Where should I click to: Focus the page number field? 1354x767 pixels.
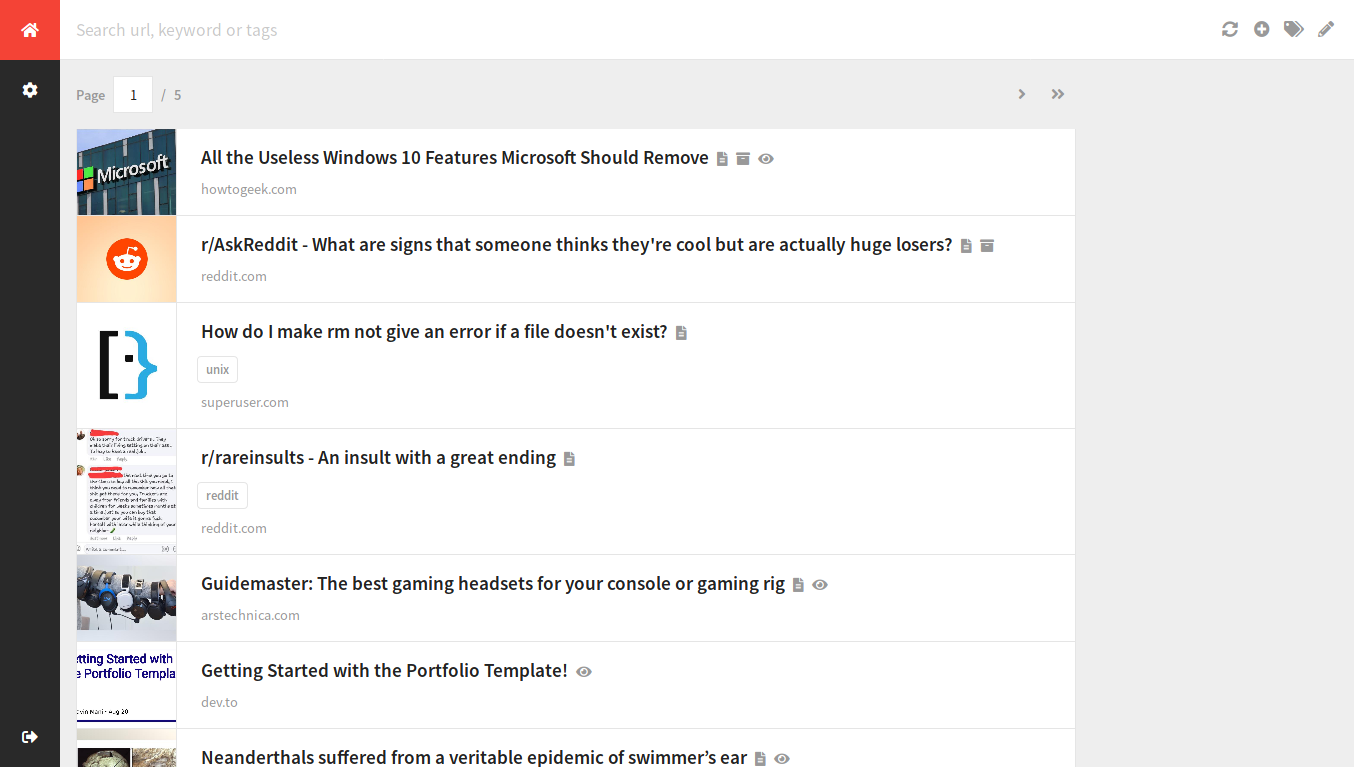[x=133, y=95]
